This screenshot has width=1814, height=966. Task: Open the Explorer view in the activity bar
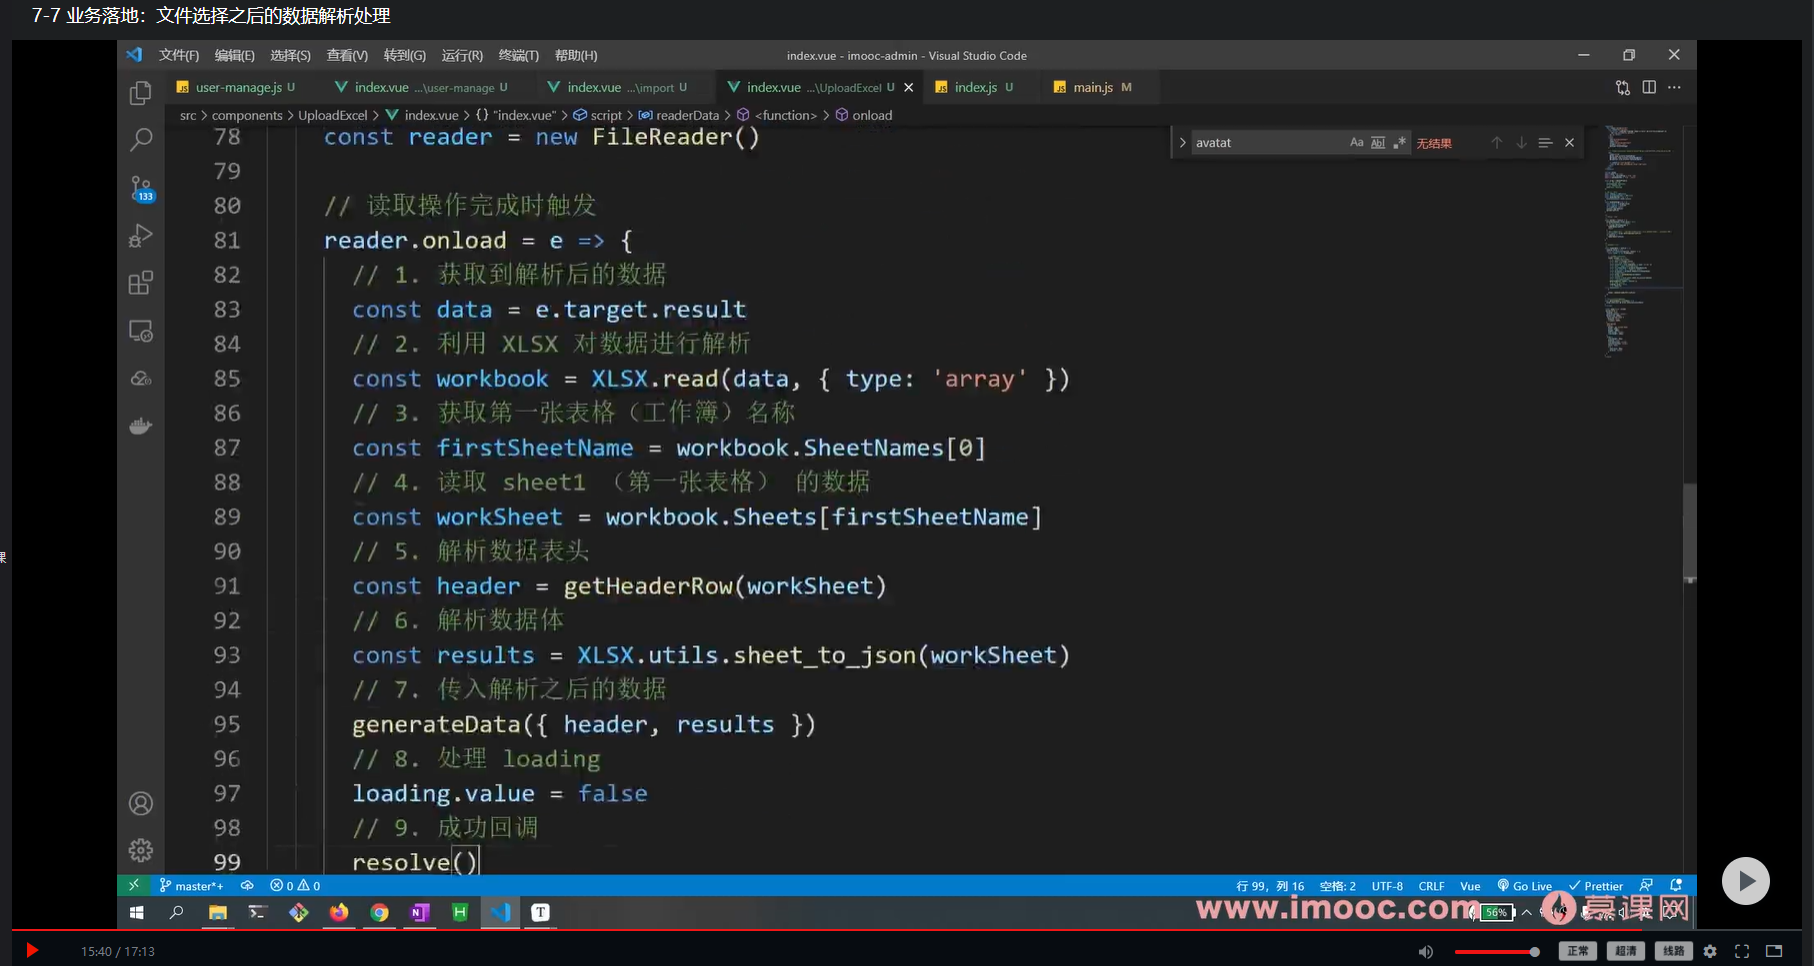(141, 93)
